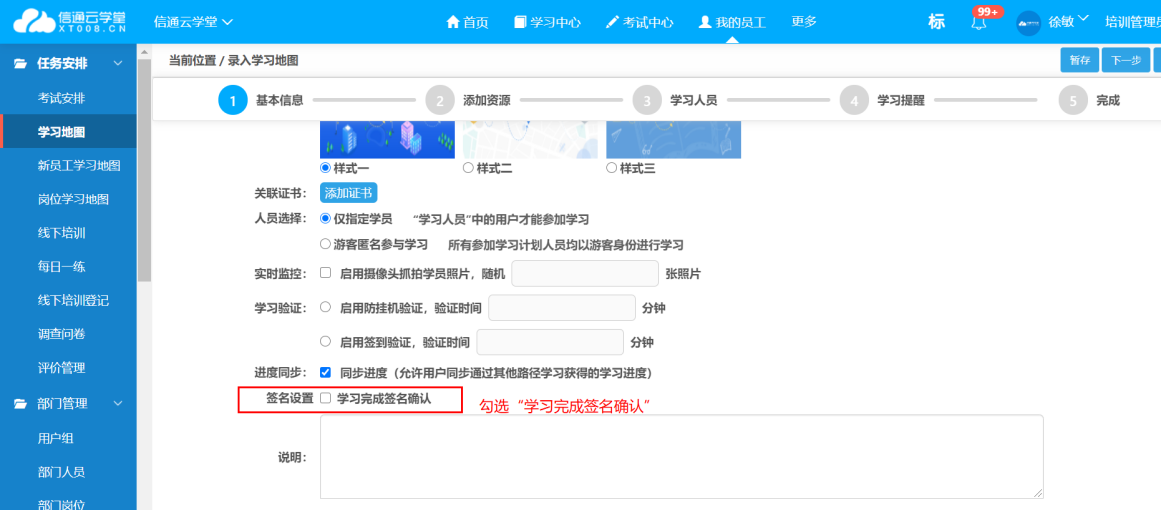This screenshot has width=1161, height=510.
Task: Click the 防挂机验证 time input field
Action: (x=562, y=307)
